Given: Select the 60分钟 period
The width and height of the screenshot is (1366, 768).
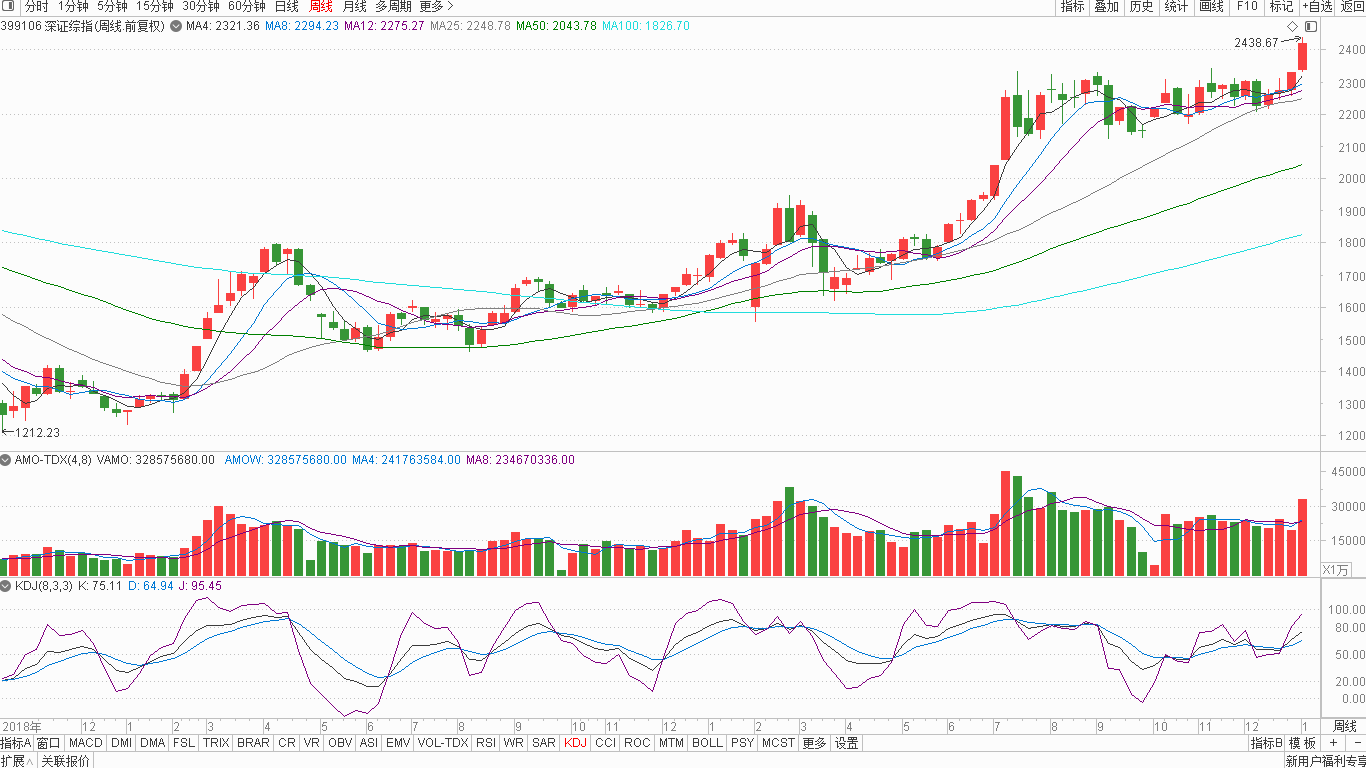Looking at the screenshot, I should pos(246,6).
